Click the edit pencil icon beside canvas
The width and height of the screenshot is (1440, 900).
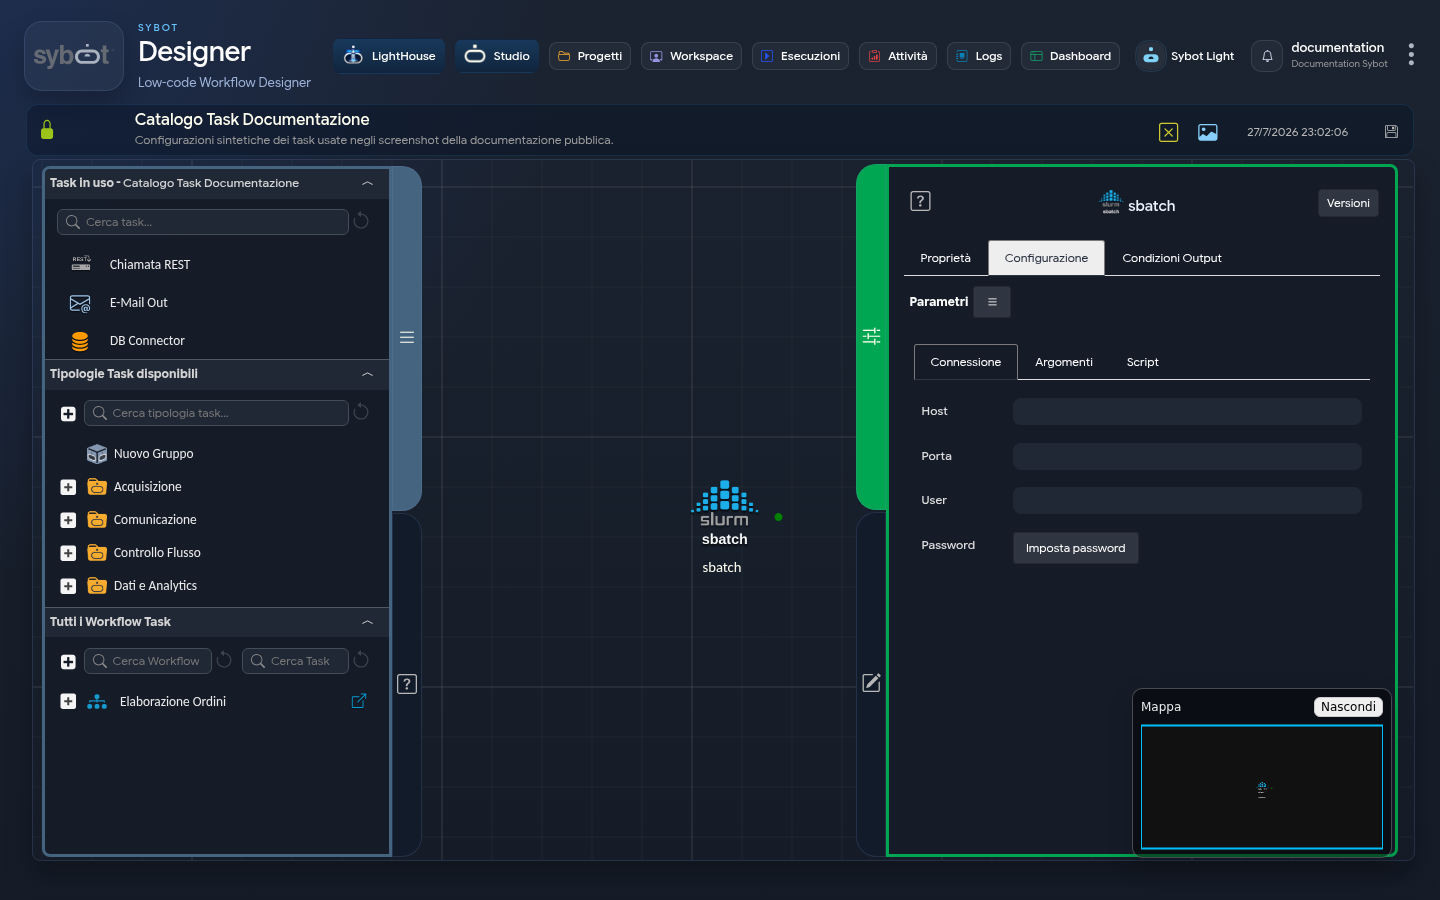872,682
